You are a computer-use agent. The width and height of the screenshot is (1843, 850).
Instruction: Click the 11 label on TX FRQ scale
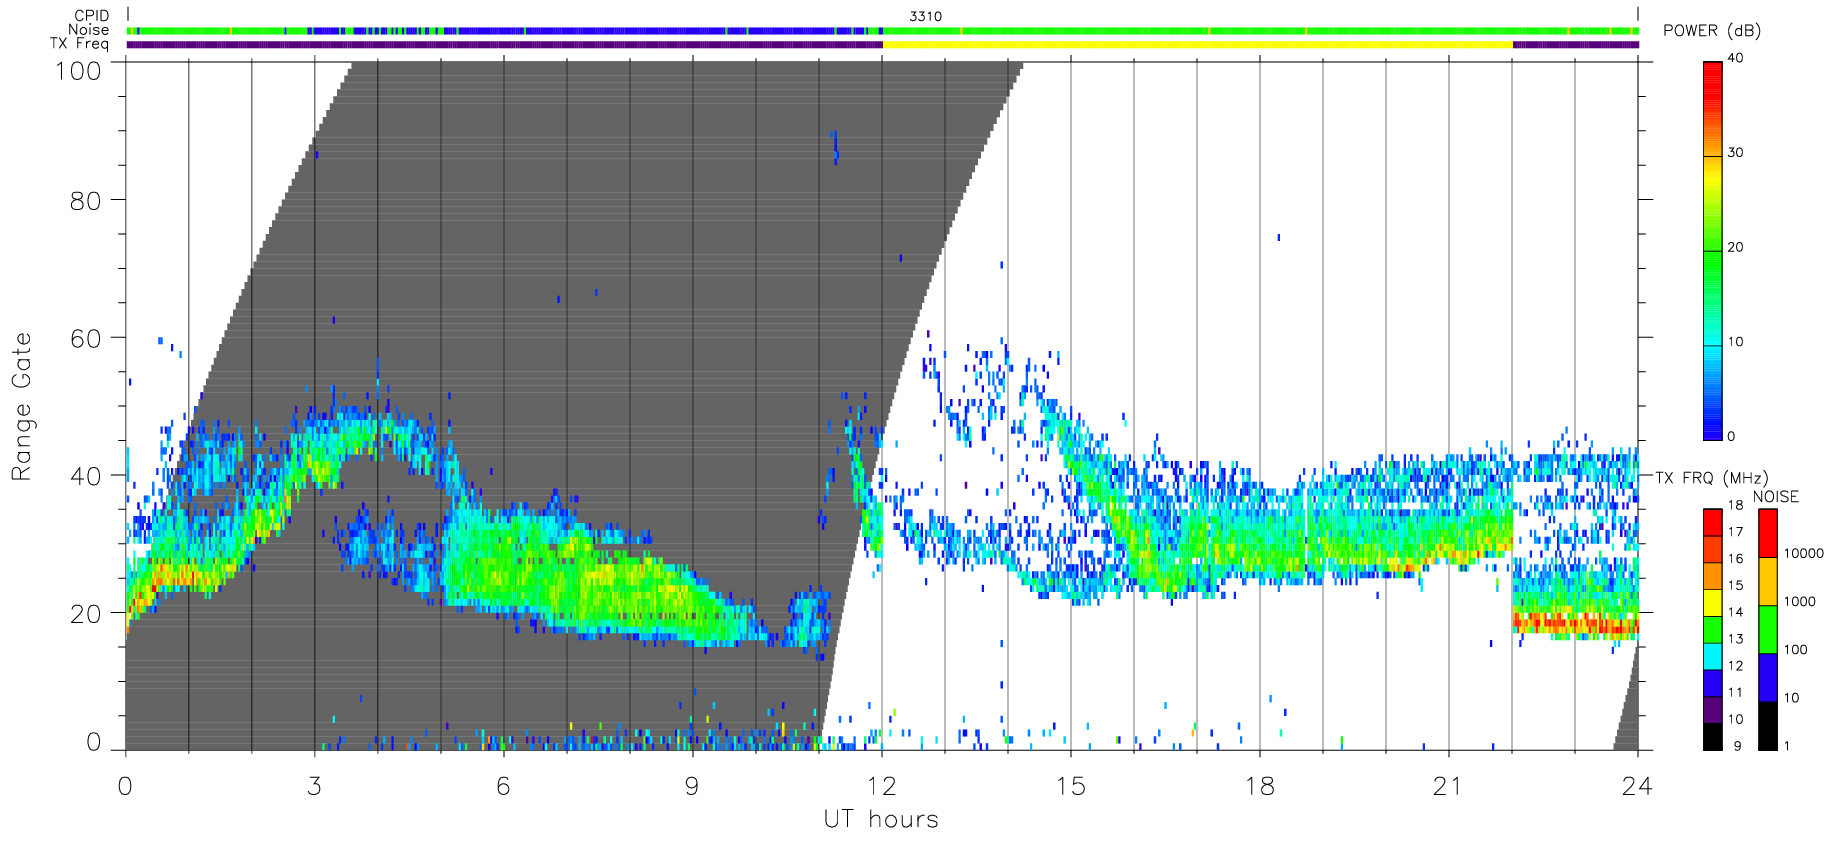tap(1735, 692)
